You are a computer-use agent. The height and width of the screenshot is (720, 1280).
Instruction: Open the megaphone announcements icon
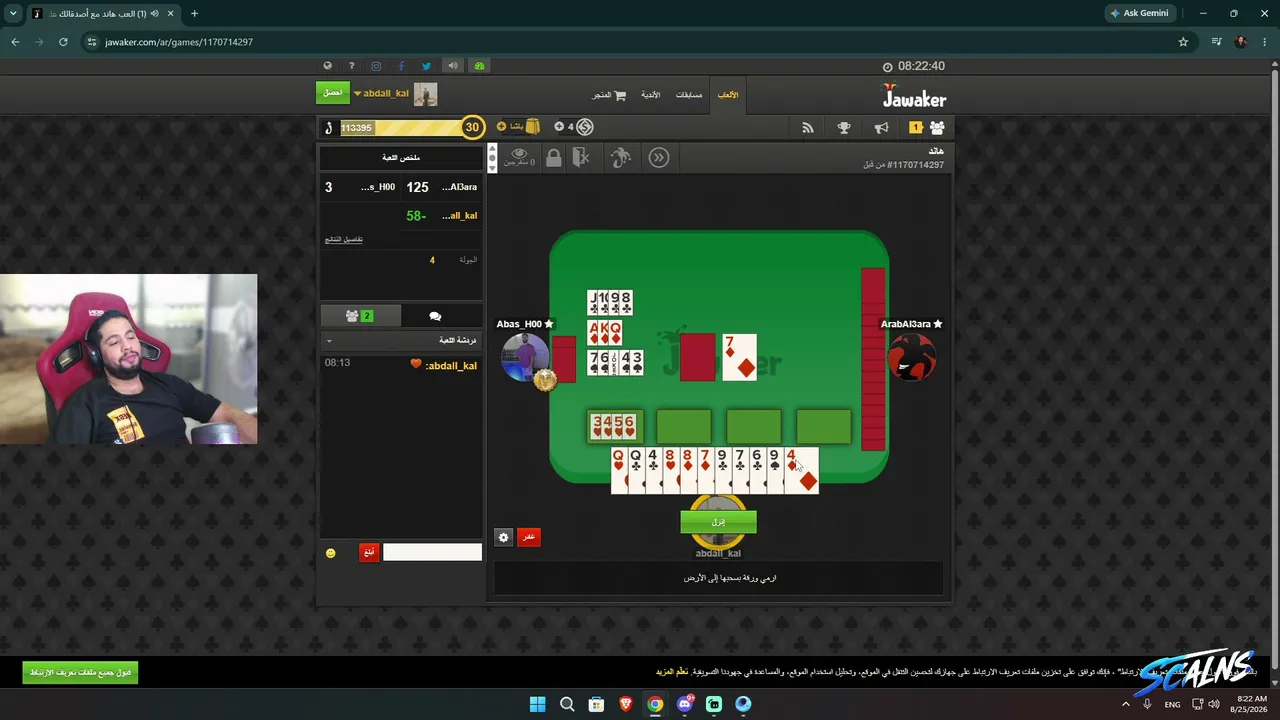coord(881,128)
